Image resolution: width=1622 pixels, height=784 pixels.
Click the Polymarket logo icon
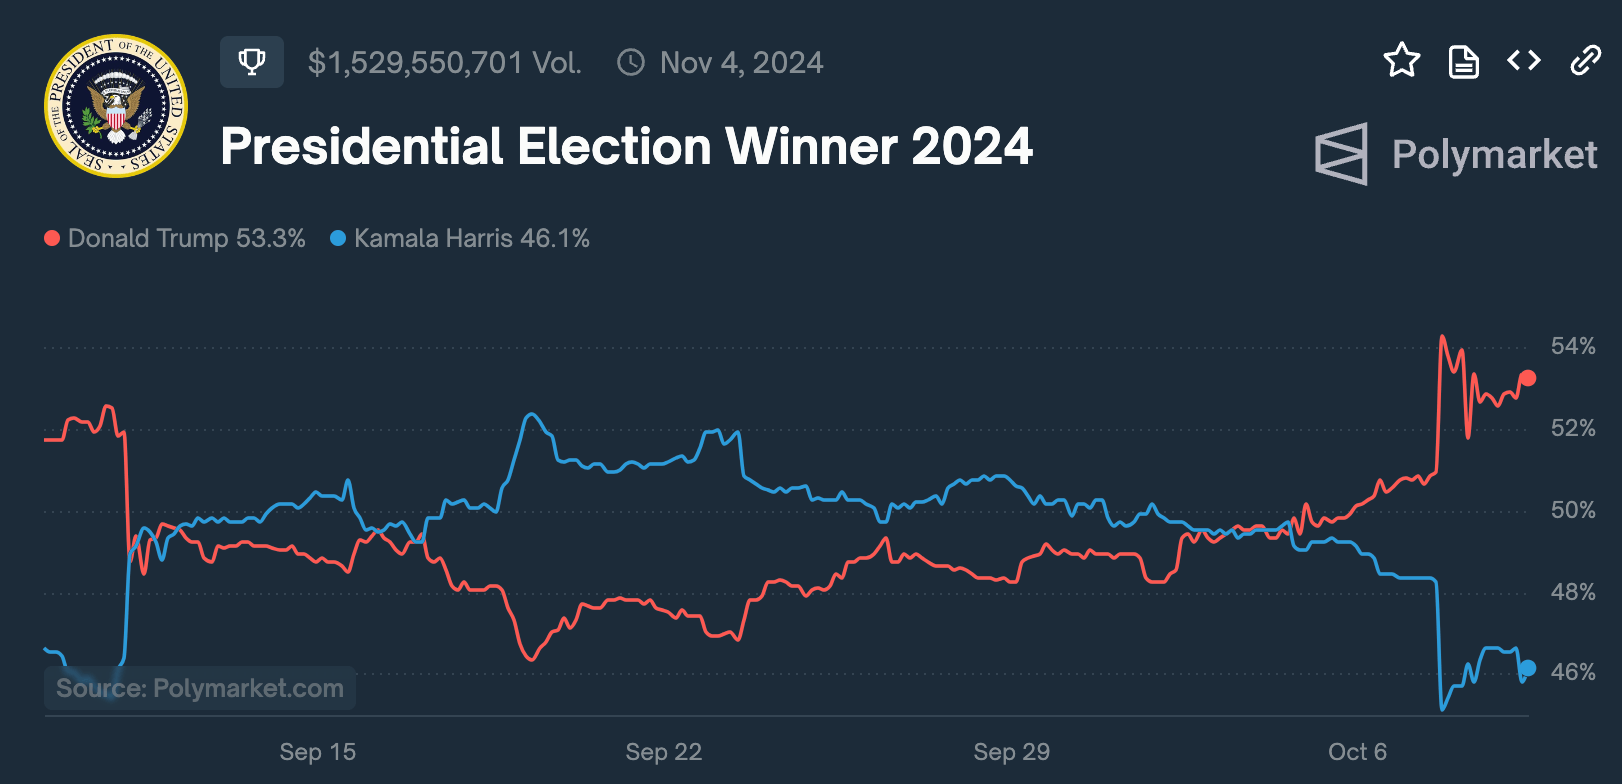point(1342,154)
